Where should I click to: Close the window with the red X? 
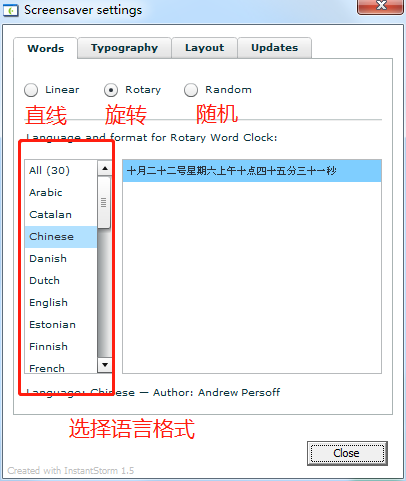click(x=381, y=6)
